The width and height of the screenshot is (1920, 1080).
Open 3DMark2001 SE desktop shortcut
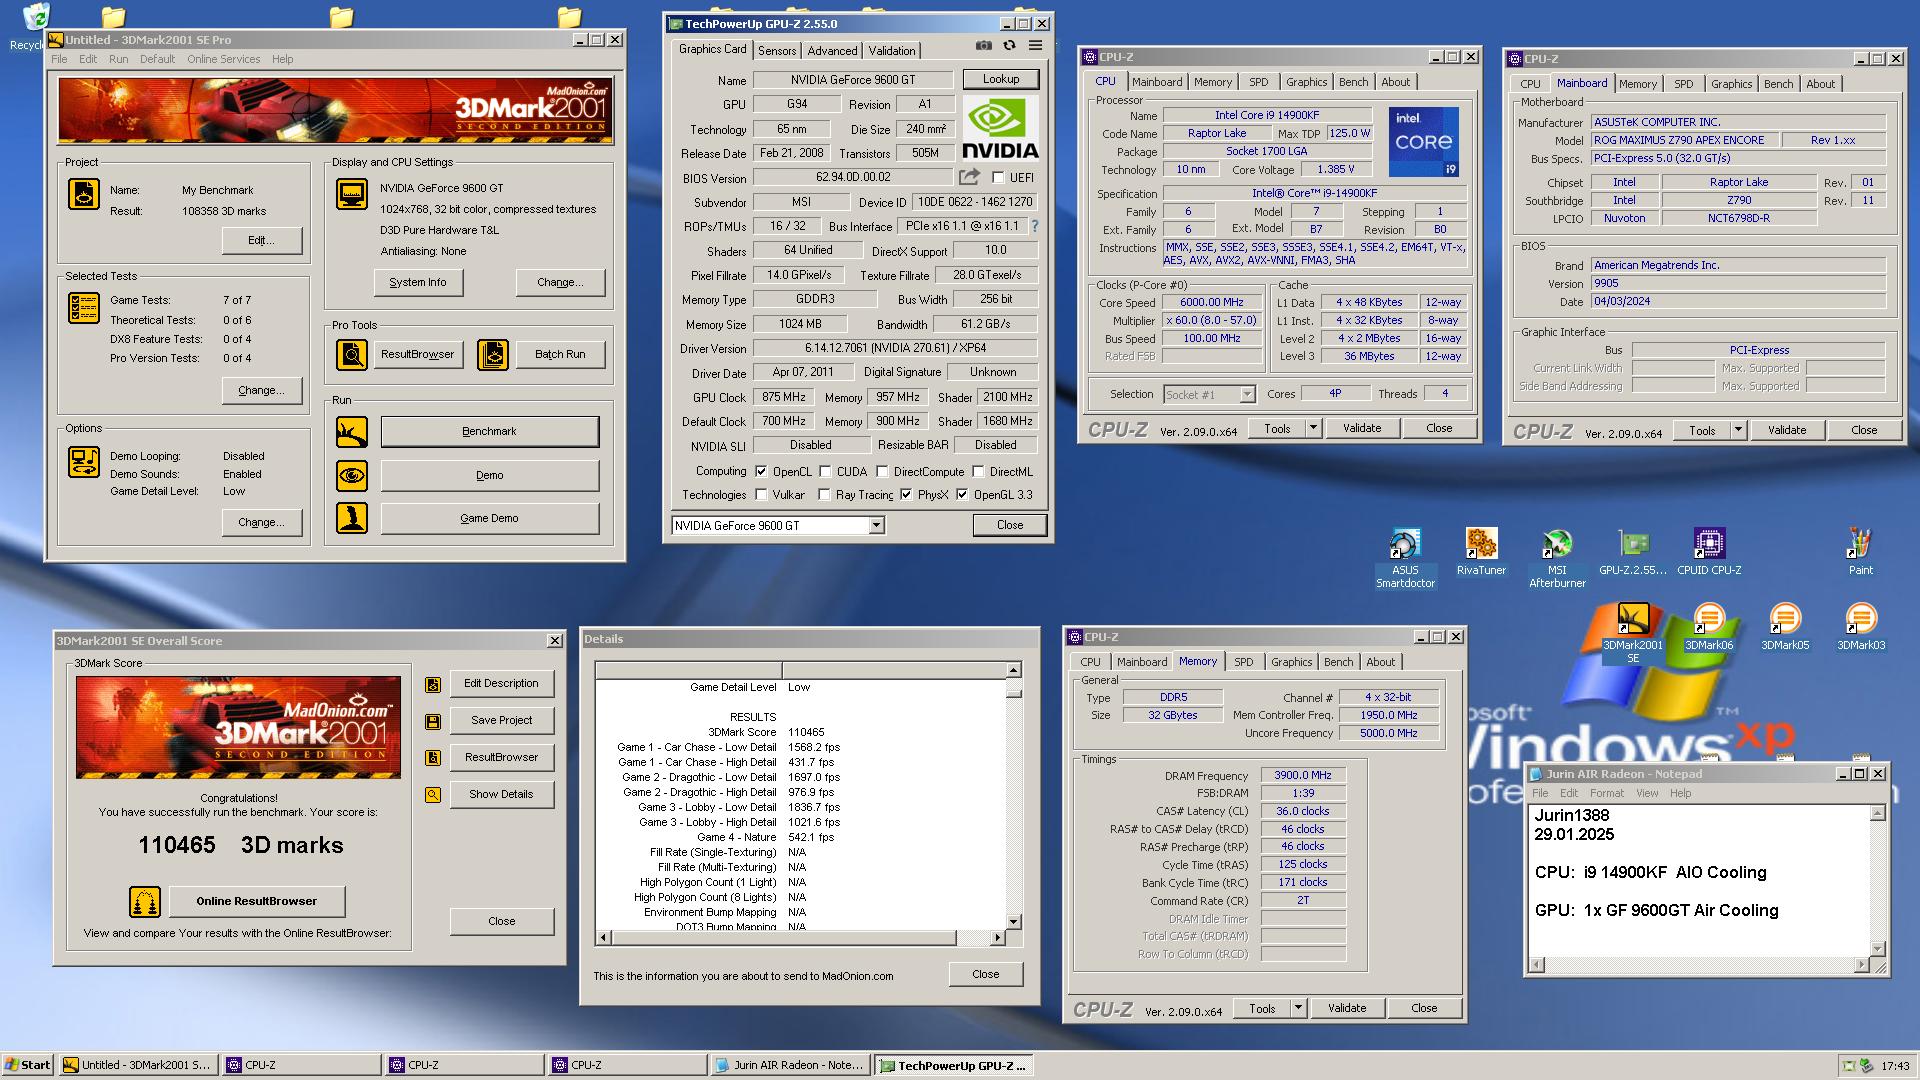pos(1633,633)
